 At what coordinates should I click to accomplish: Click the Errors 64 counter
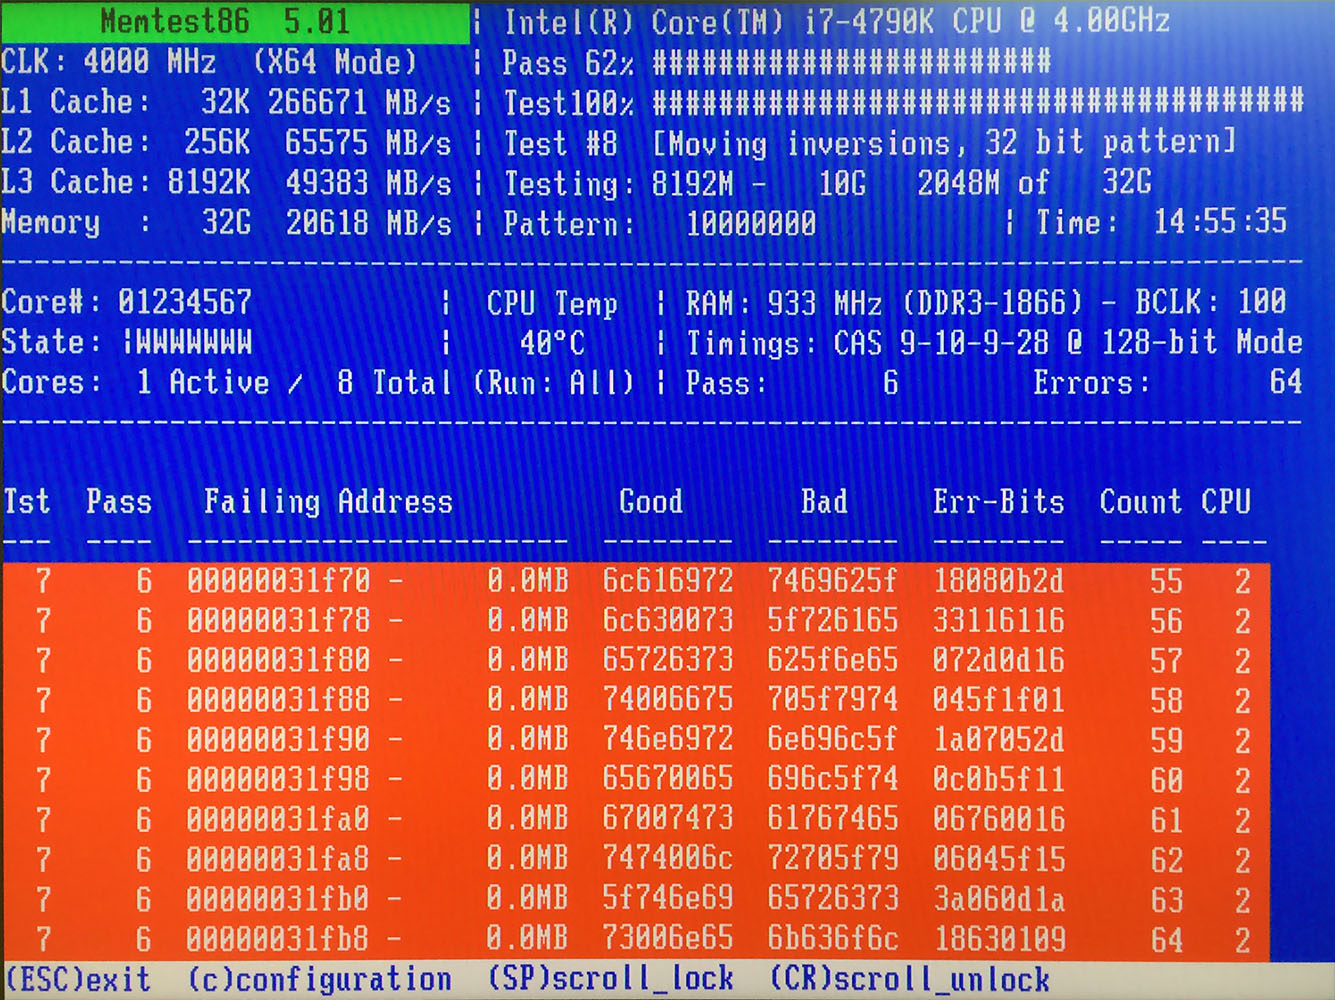(x=1168, y=382)
